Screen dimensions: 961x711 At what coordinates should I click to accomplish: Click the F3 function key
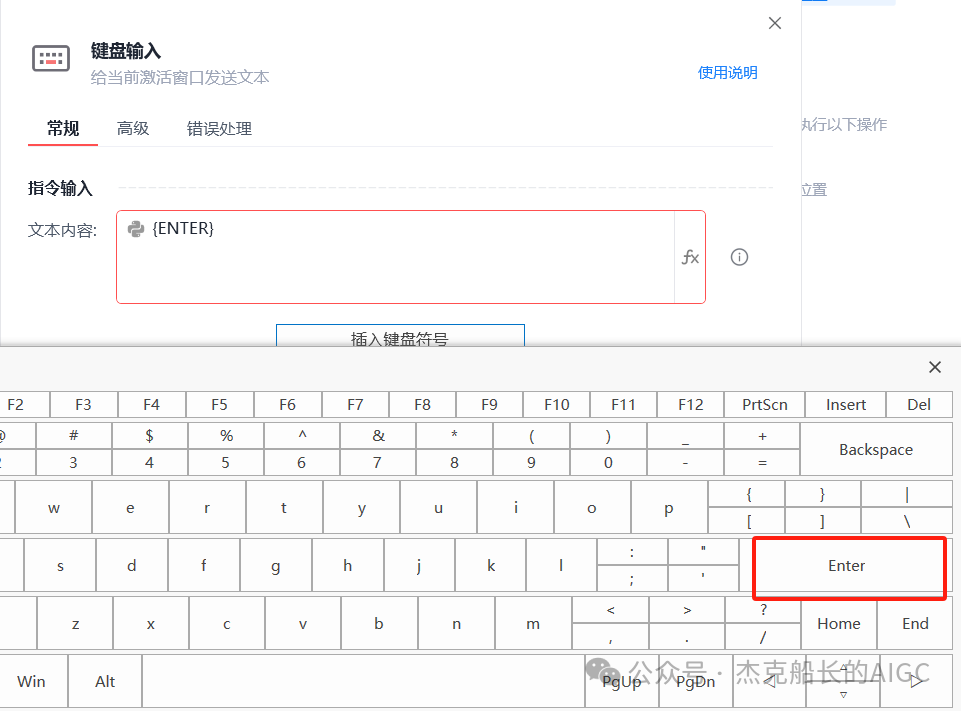83,405
